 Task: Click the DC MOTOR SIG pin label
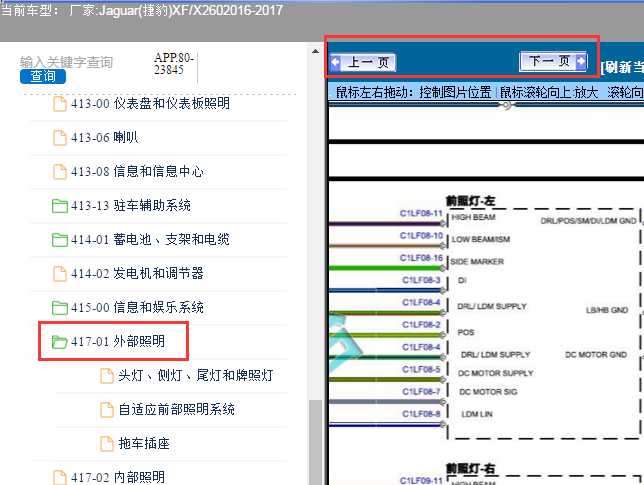[x=488, y=392]
